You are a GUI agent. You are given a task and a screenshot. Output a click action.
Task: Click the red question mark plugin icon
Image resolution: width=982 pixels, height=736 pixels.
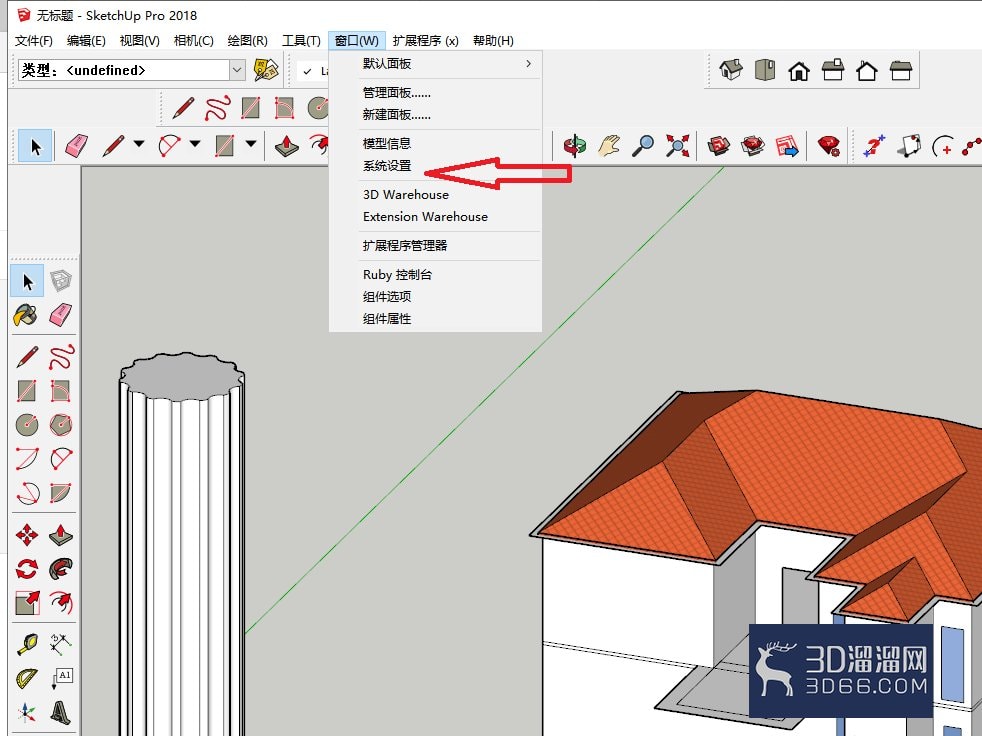(874, 145)
